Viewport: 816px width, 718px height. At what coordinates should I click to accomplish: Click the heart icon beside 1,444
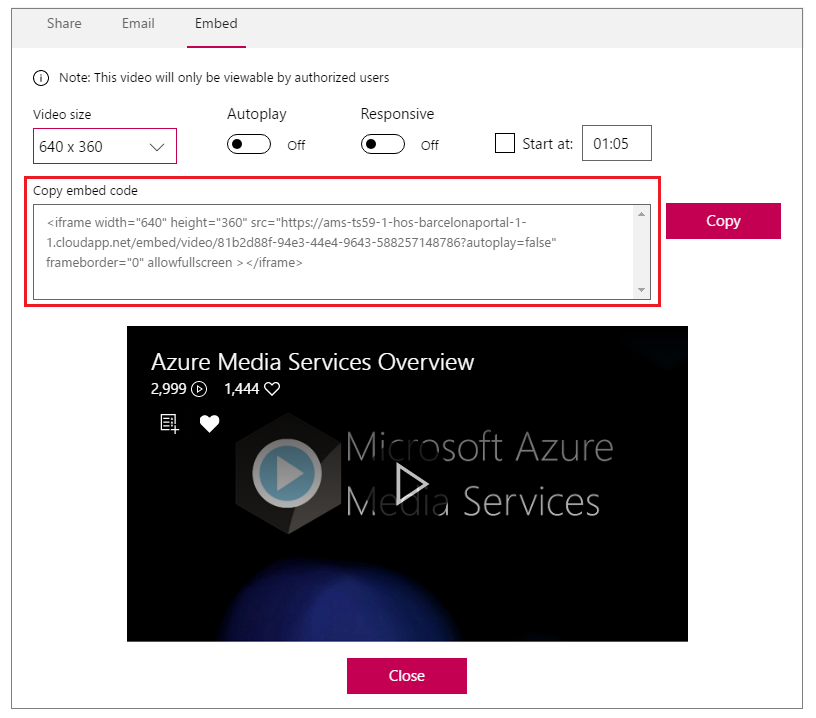click(271, 388)
